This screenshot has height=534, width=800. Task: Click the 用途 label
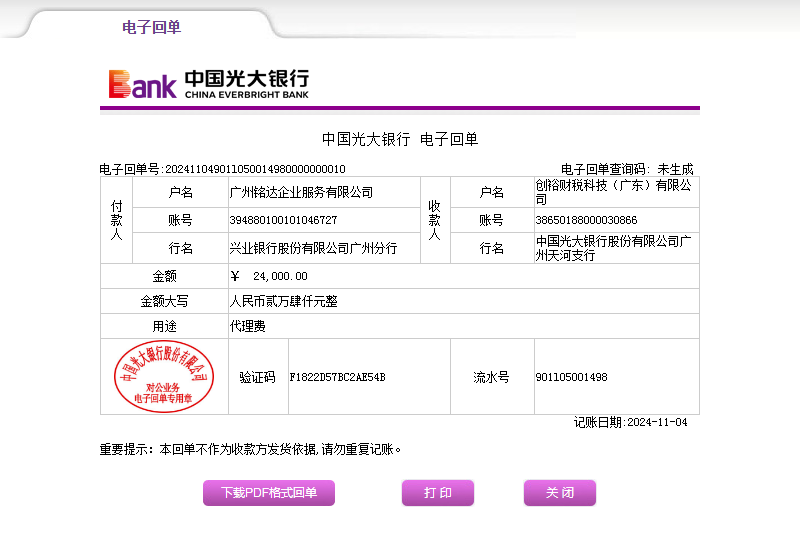[164, 326]
